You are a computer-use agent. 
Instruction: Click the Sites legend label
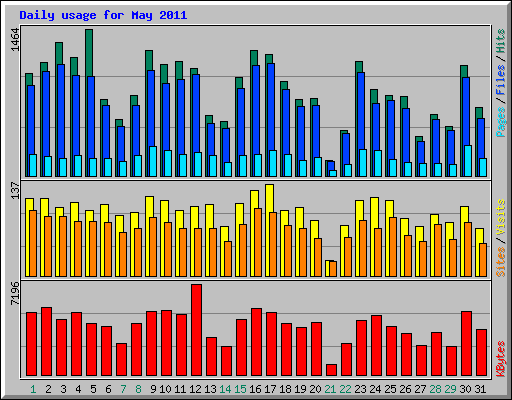tap(501, 262)
